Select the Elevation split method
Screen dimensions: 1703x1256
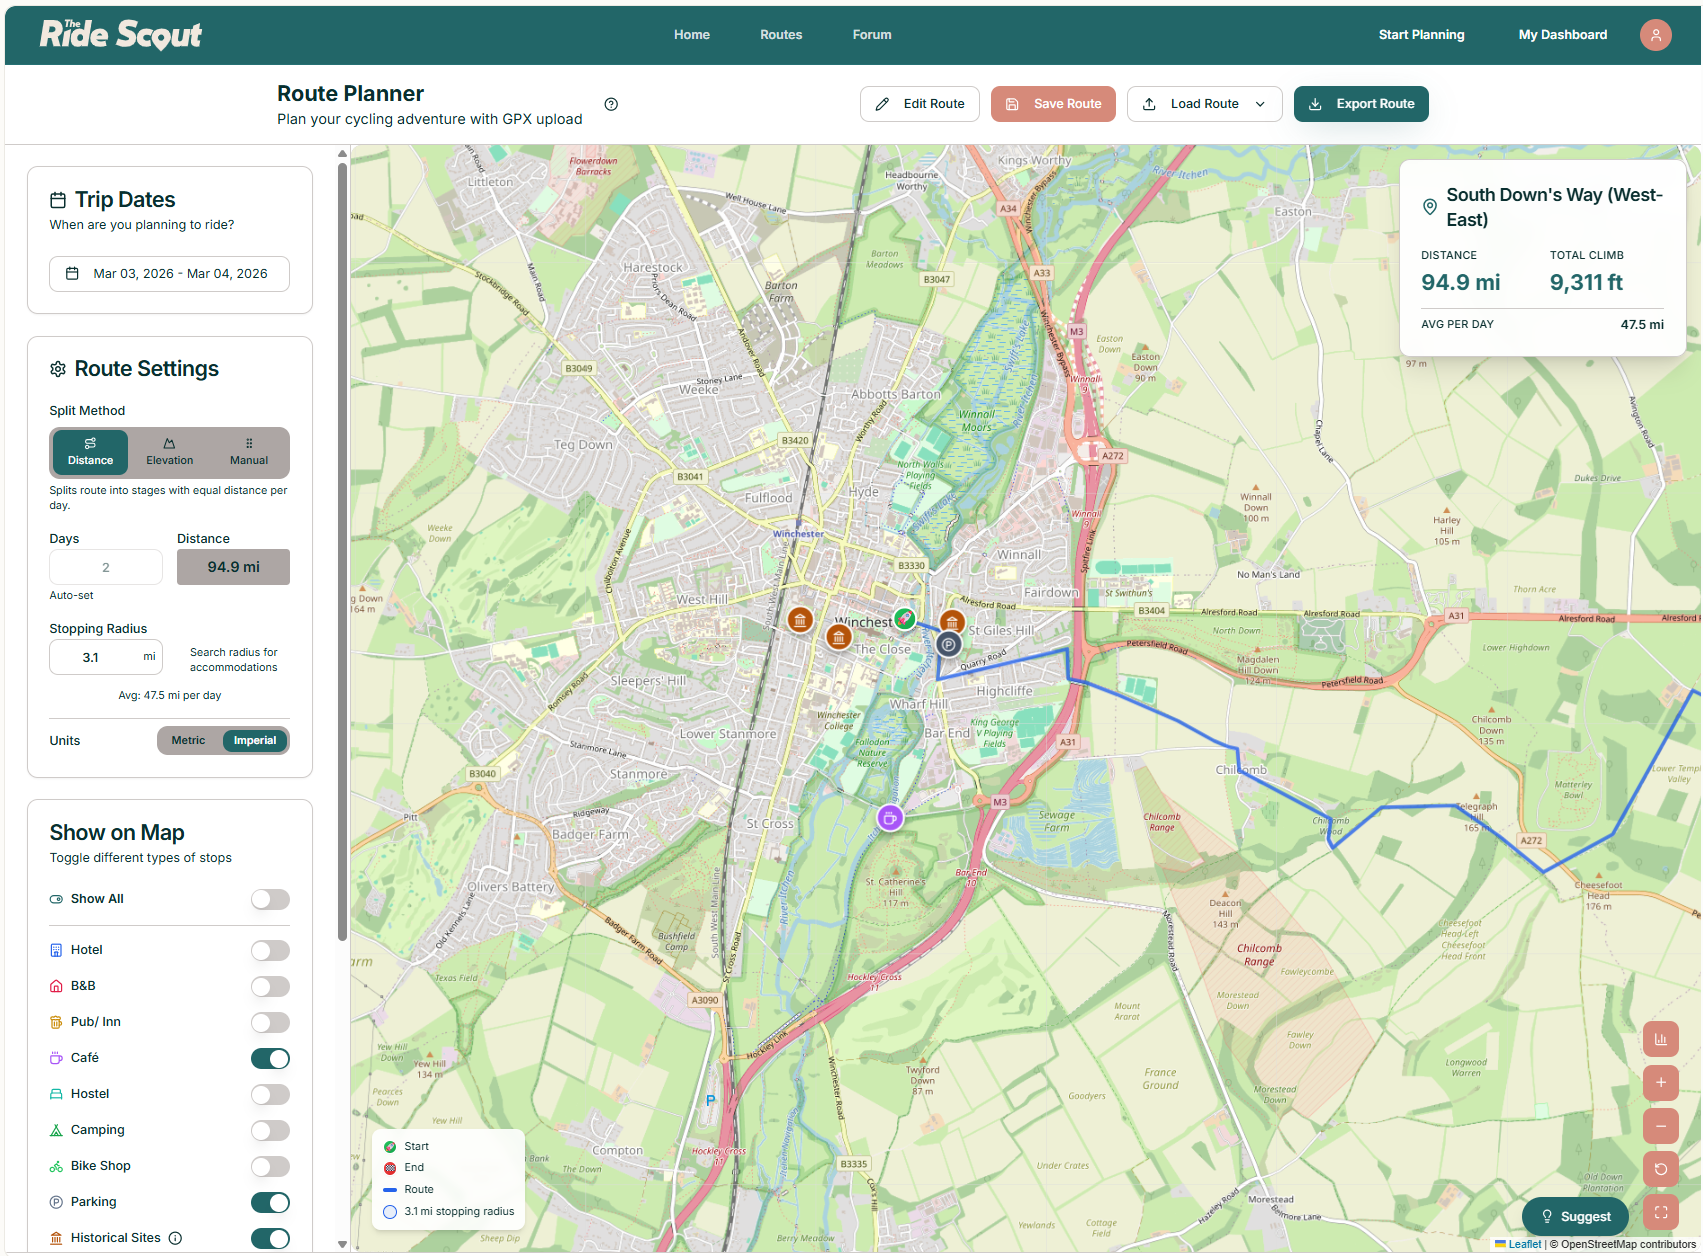tap(169, 453)
